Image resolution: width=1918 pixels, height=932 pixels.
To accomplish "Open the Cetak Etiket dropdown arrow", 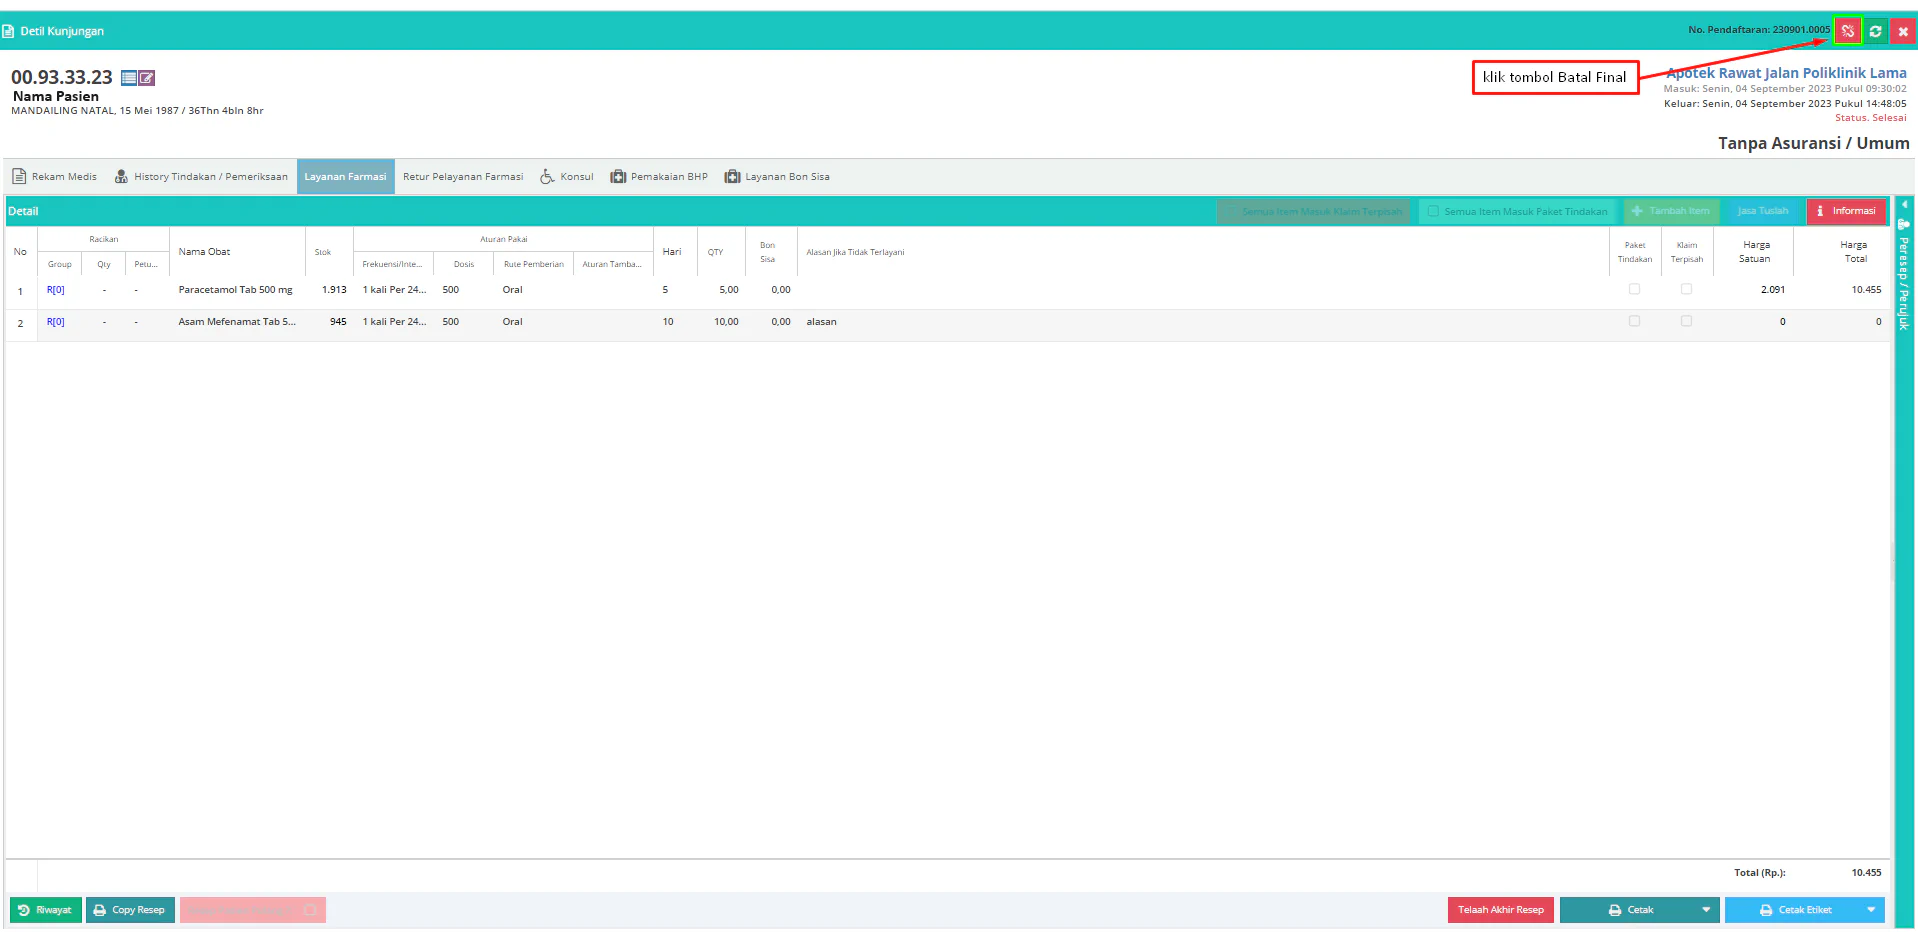I will tap(1871, 910).
